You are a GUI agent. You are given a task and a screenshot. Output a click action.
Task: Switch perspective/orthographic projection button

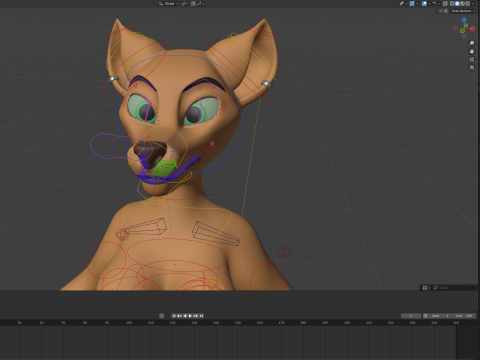472,68
